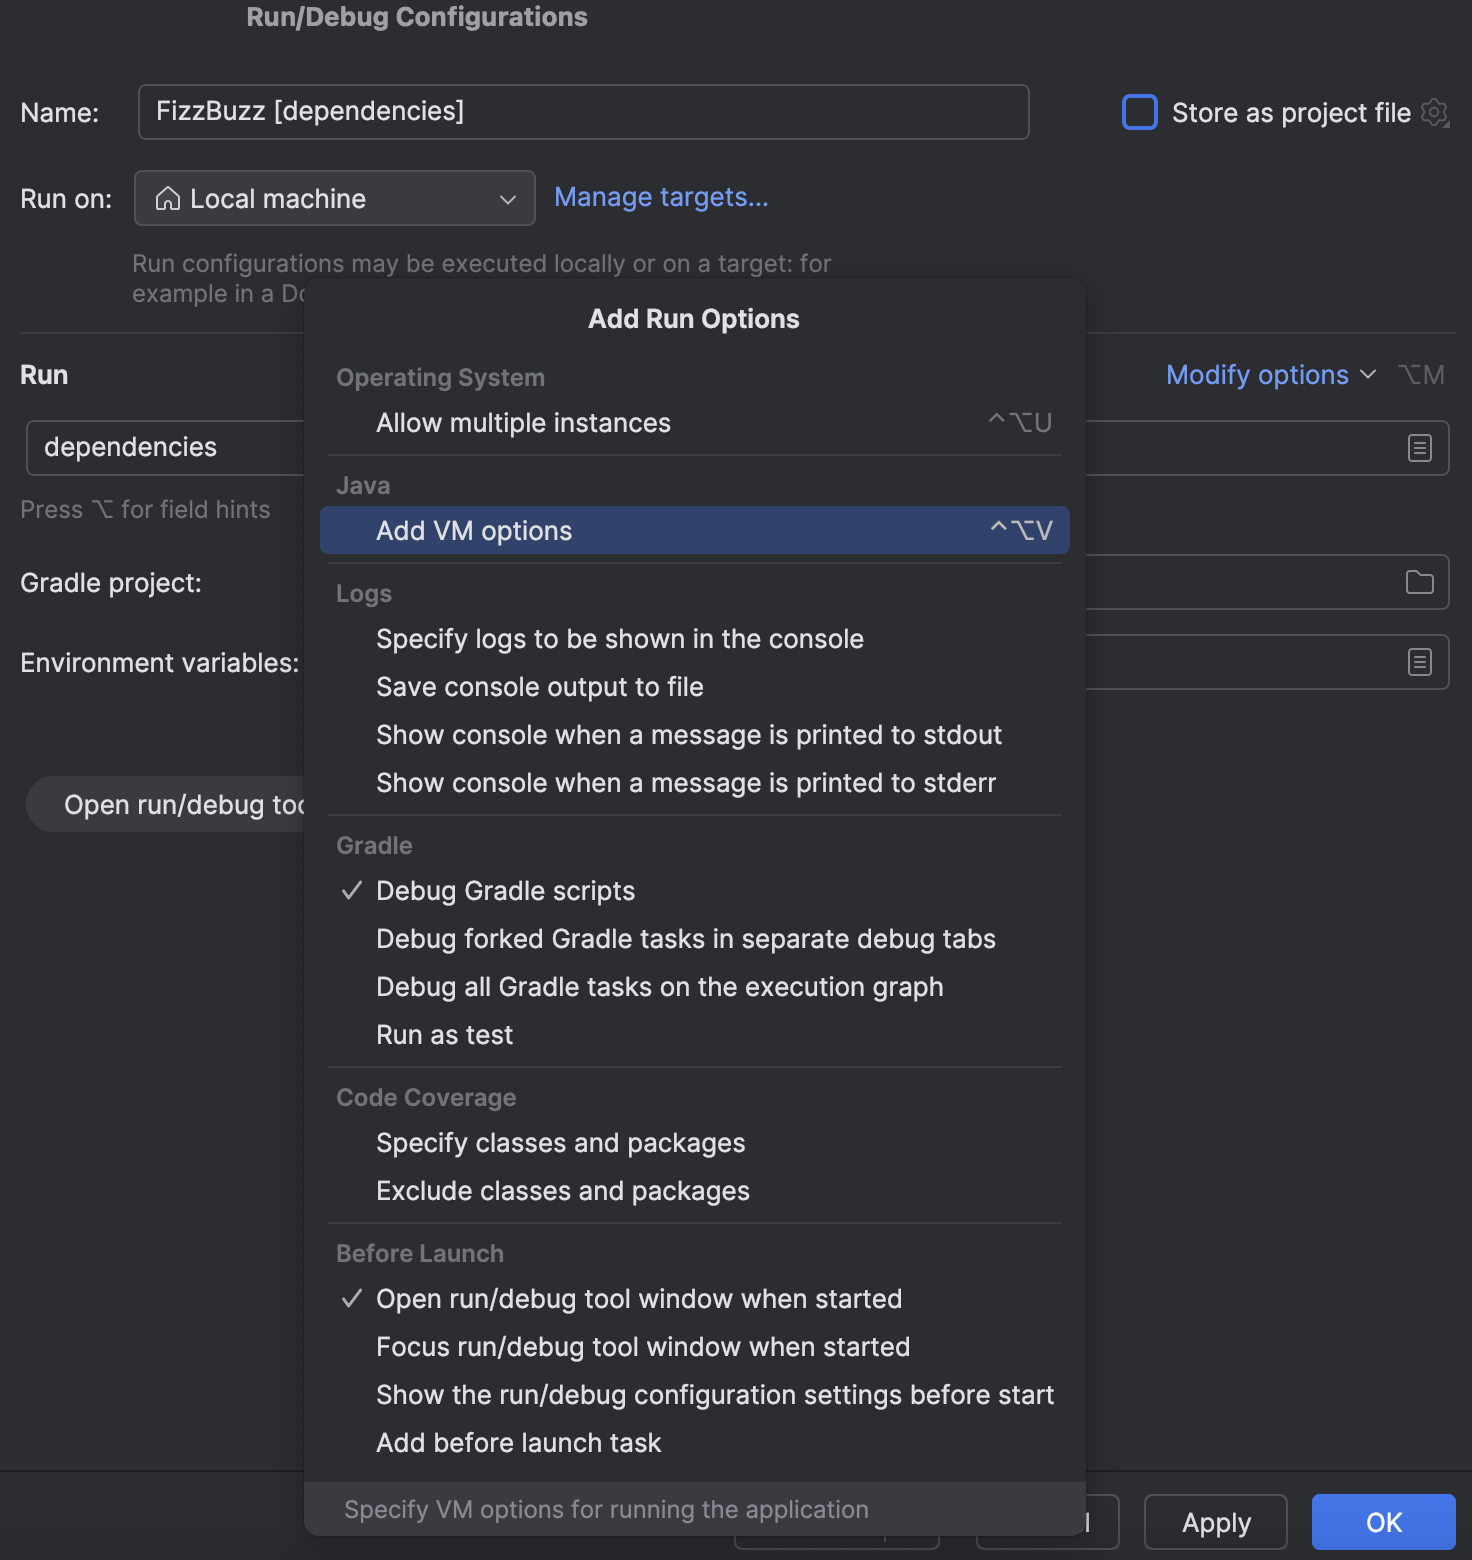
Task: Expand the Modify options dropdown
Action: tap(1270, 375)
